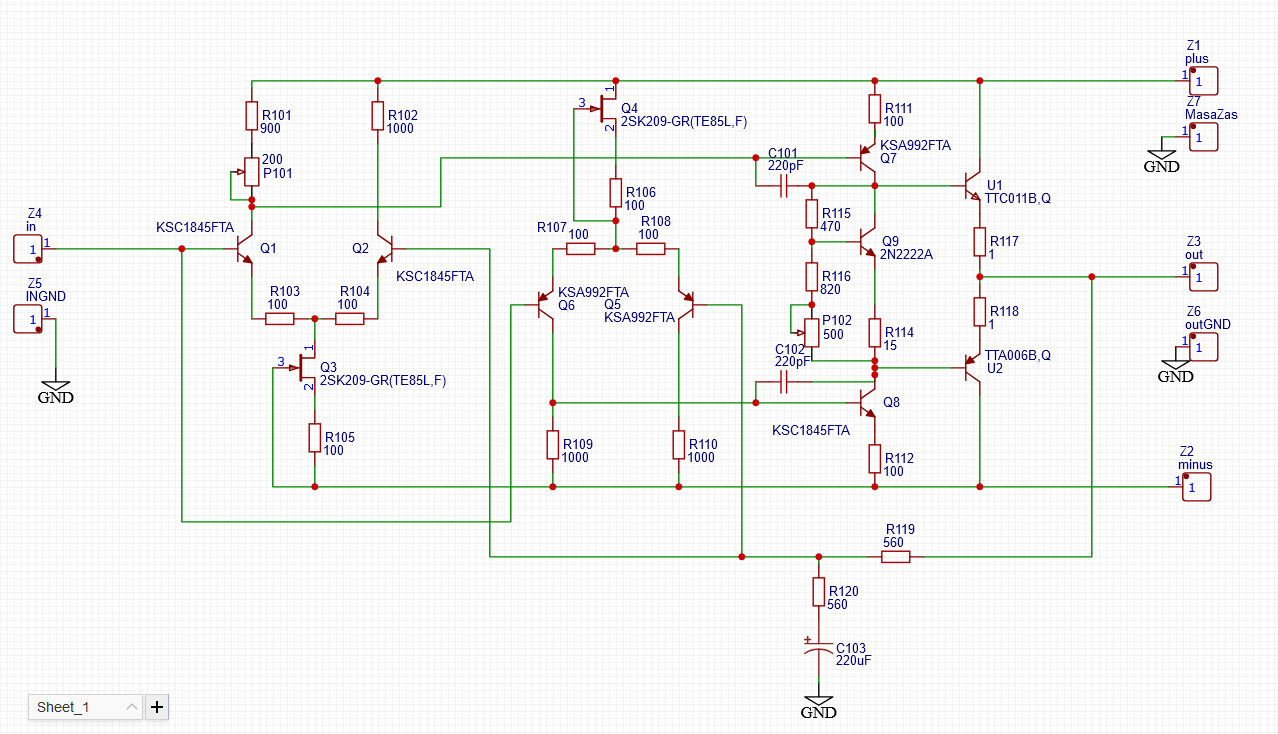
Task: Click the KSC1845FTA label near Q8
Action: [811, 431]
